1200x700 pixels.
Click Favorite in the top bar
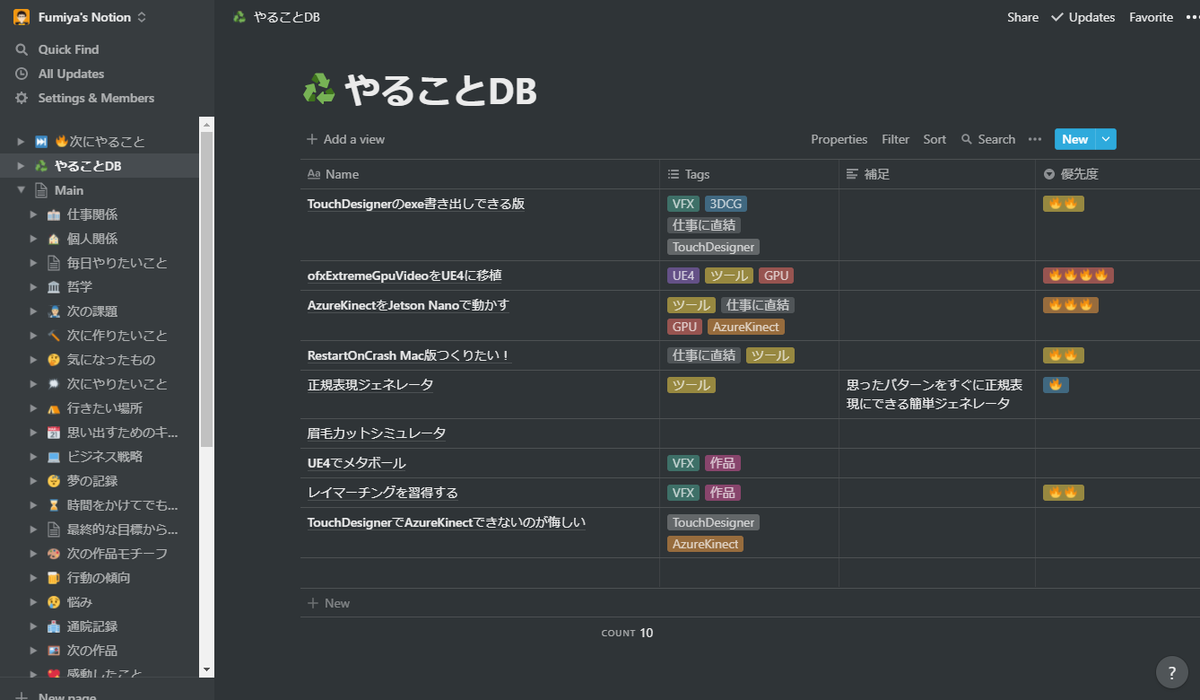(x=1151, y=17)
